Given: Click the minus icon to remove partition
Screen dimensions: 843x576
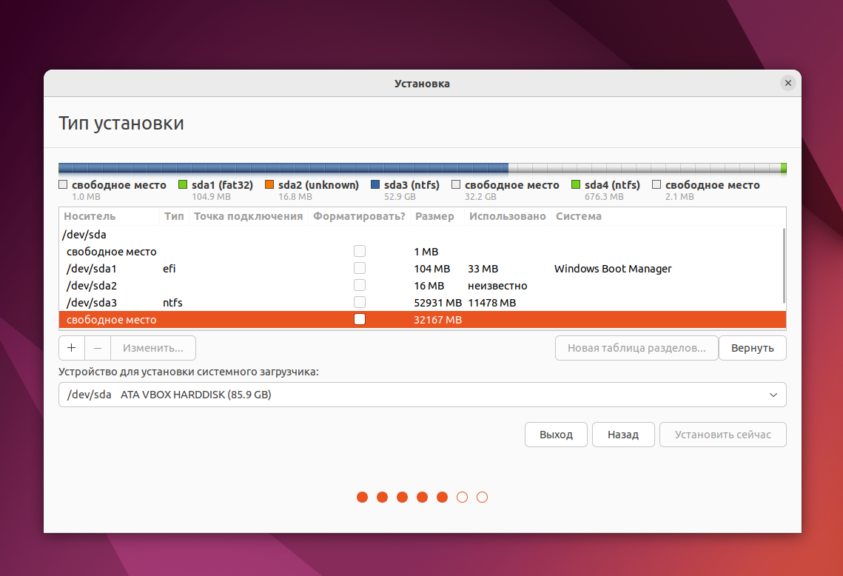Looking at the screenshot, I should 97,348.
